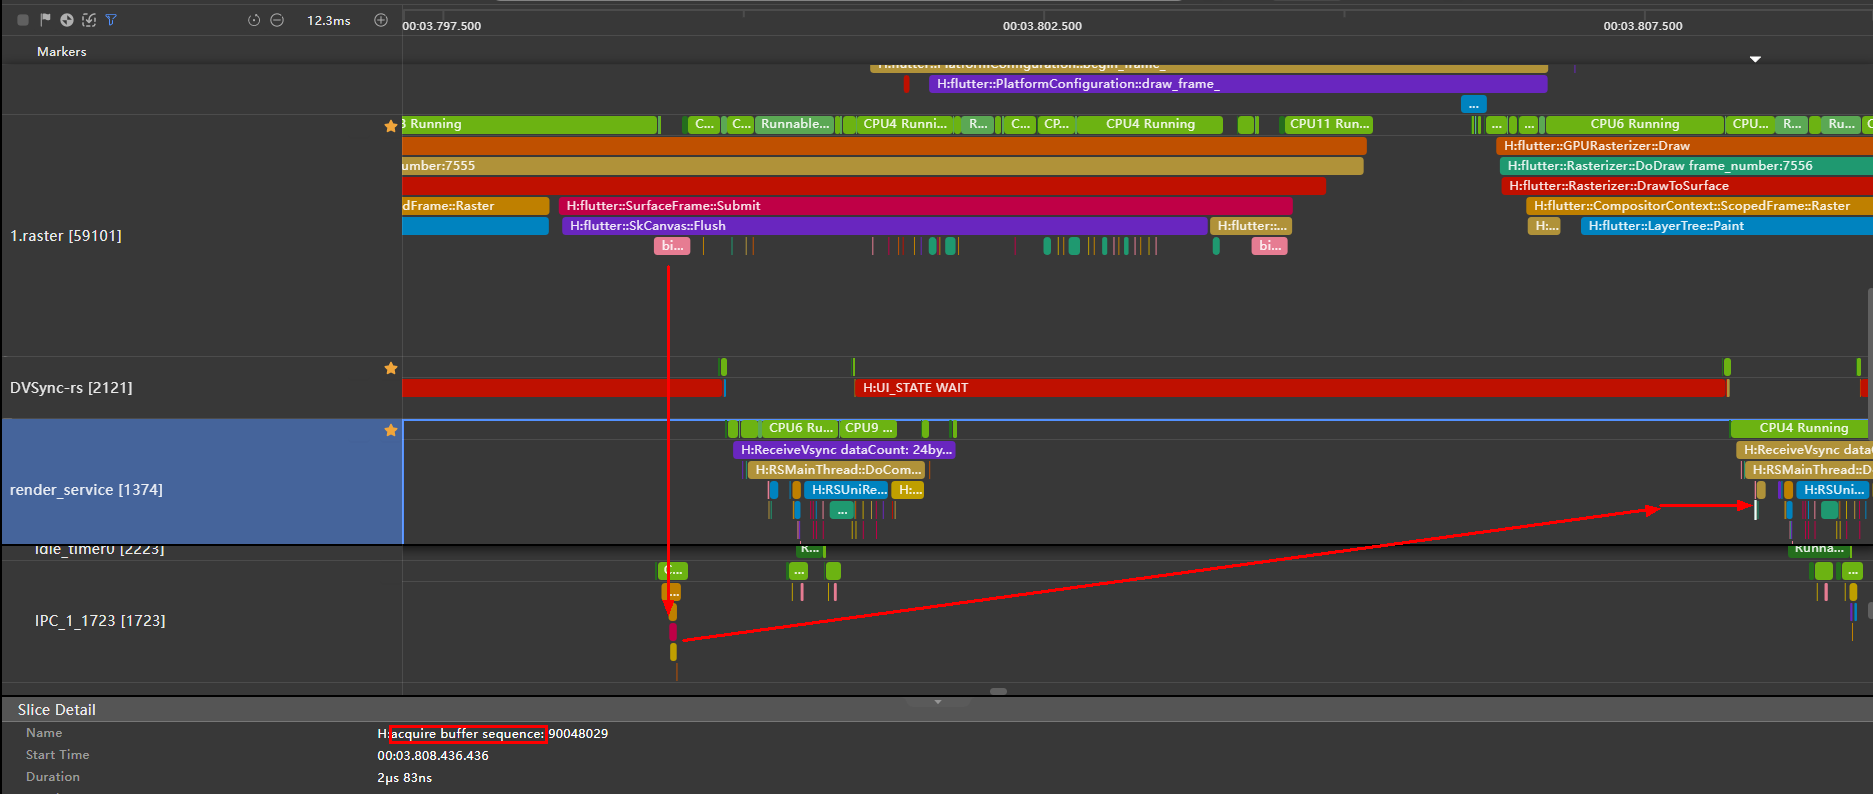This screenshot has height=794, width=1873.
Task: Select the Runnable... state slice in raster
Action: pyautogui.click(x=794, y=124)
